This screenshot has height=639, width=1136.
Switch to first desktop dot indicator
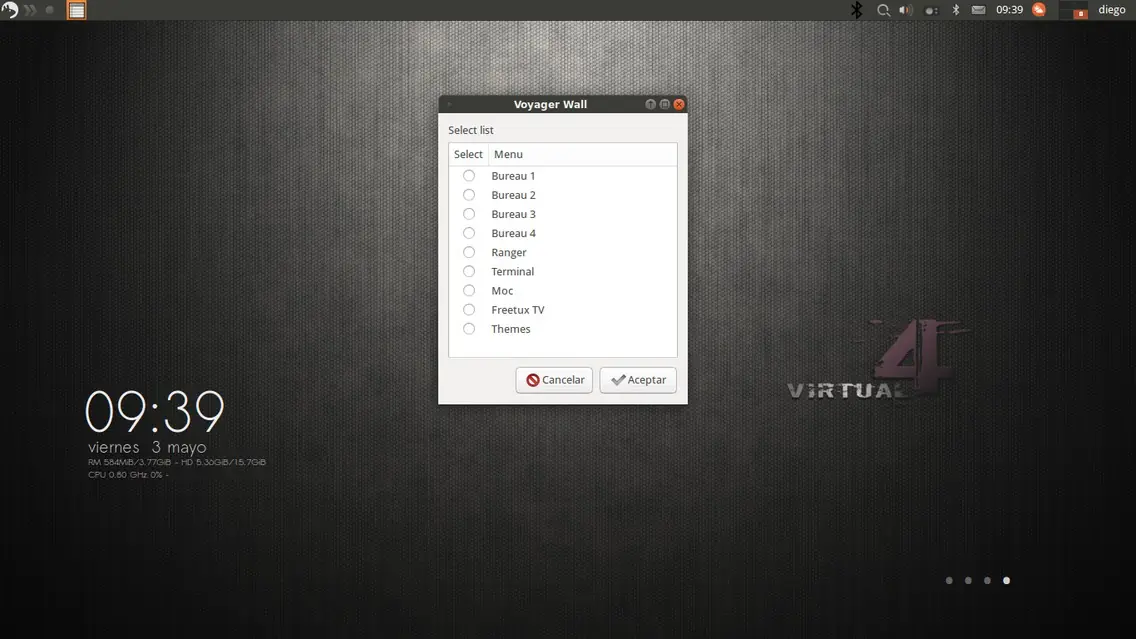(949, 580)
